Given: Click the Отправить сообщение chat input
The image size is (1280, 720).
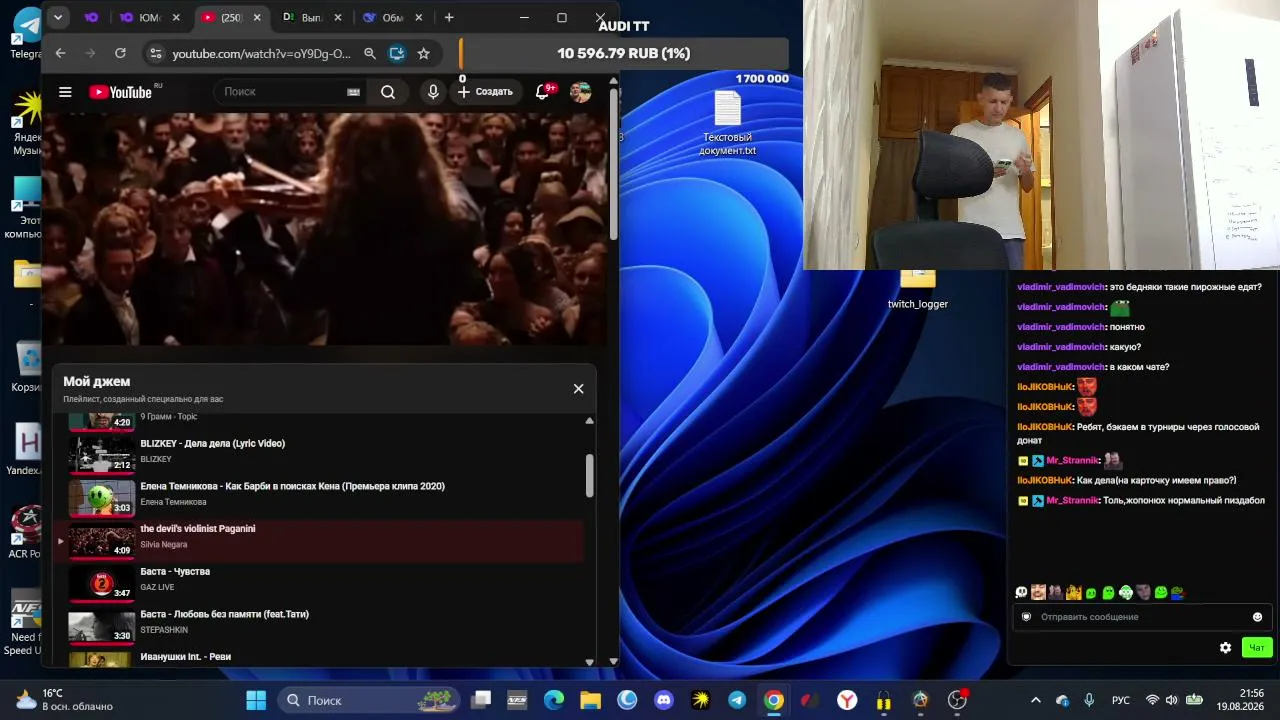Looking at the screenshot, I should [x=1142, y=617].
